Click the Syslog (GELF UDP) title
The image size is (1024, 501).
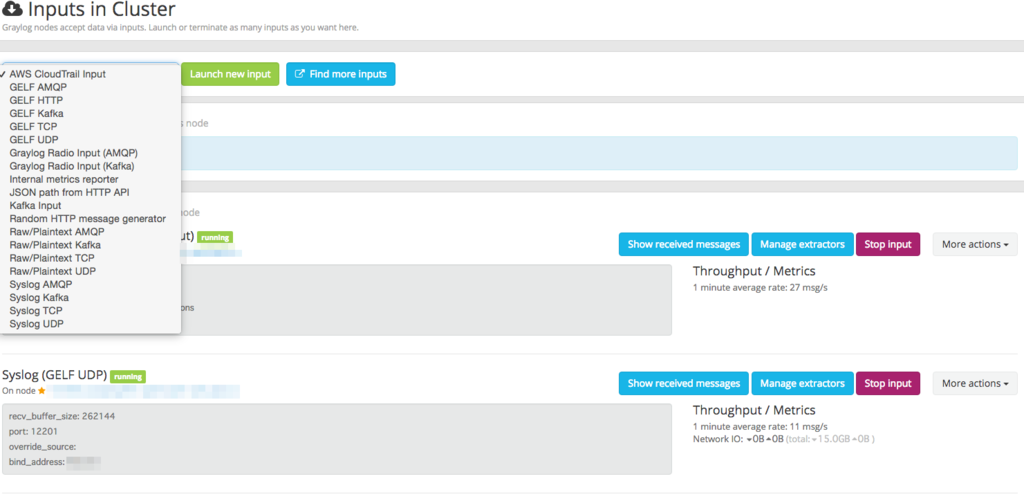pos(54,376)
